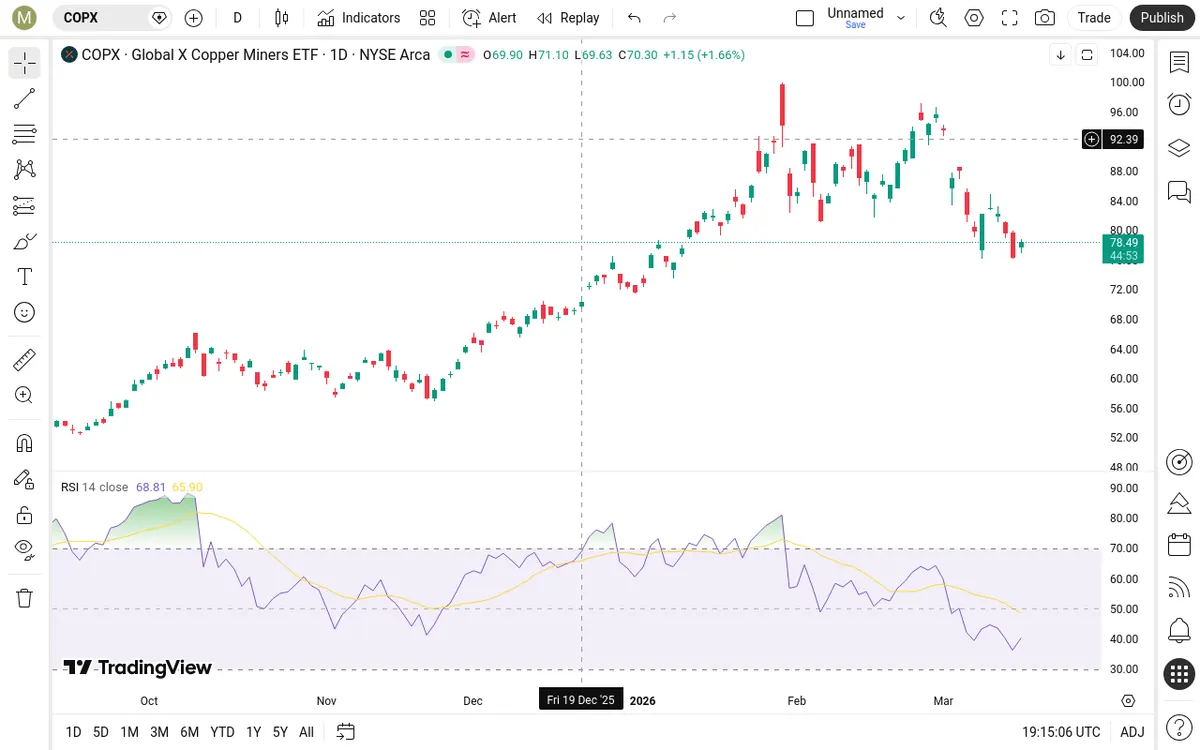The width and height of the screenshot is (1200, 750).
Task: Create an Alert
Action: (x=490, y=17)
